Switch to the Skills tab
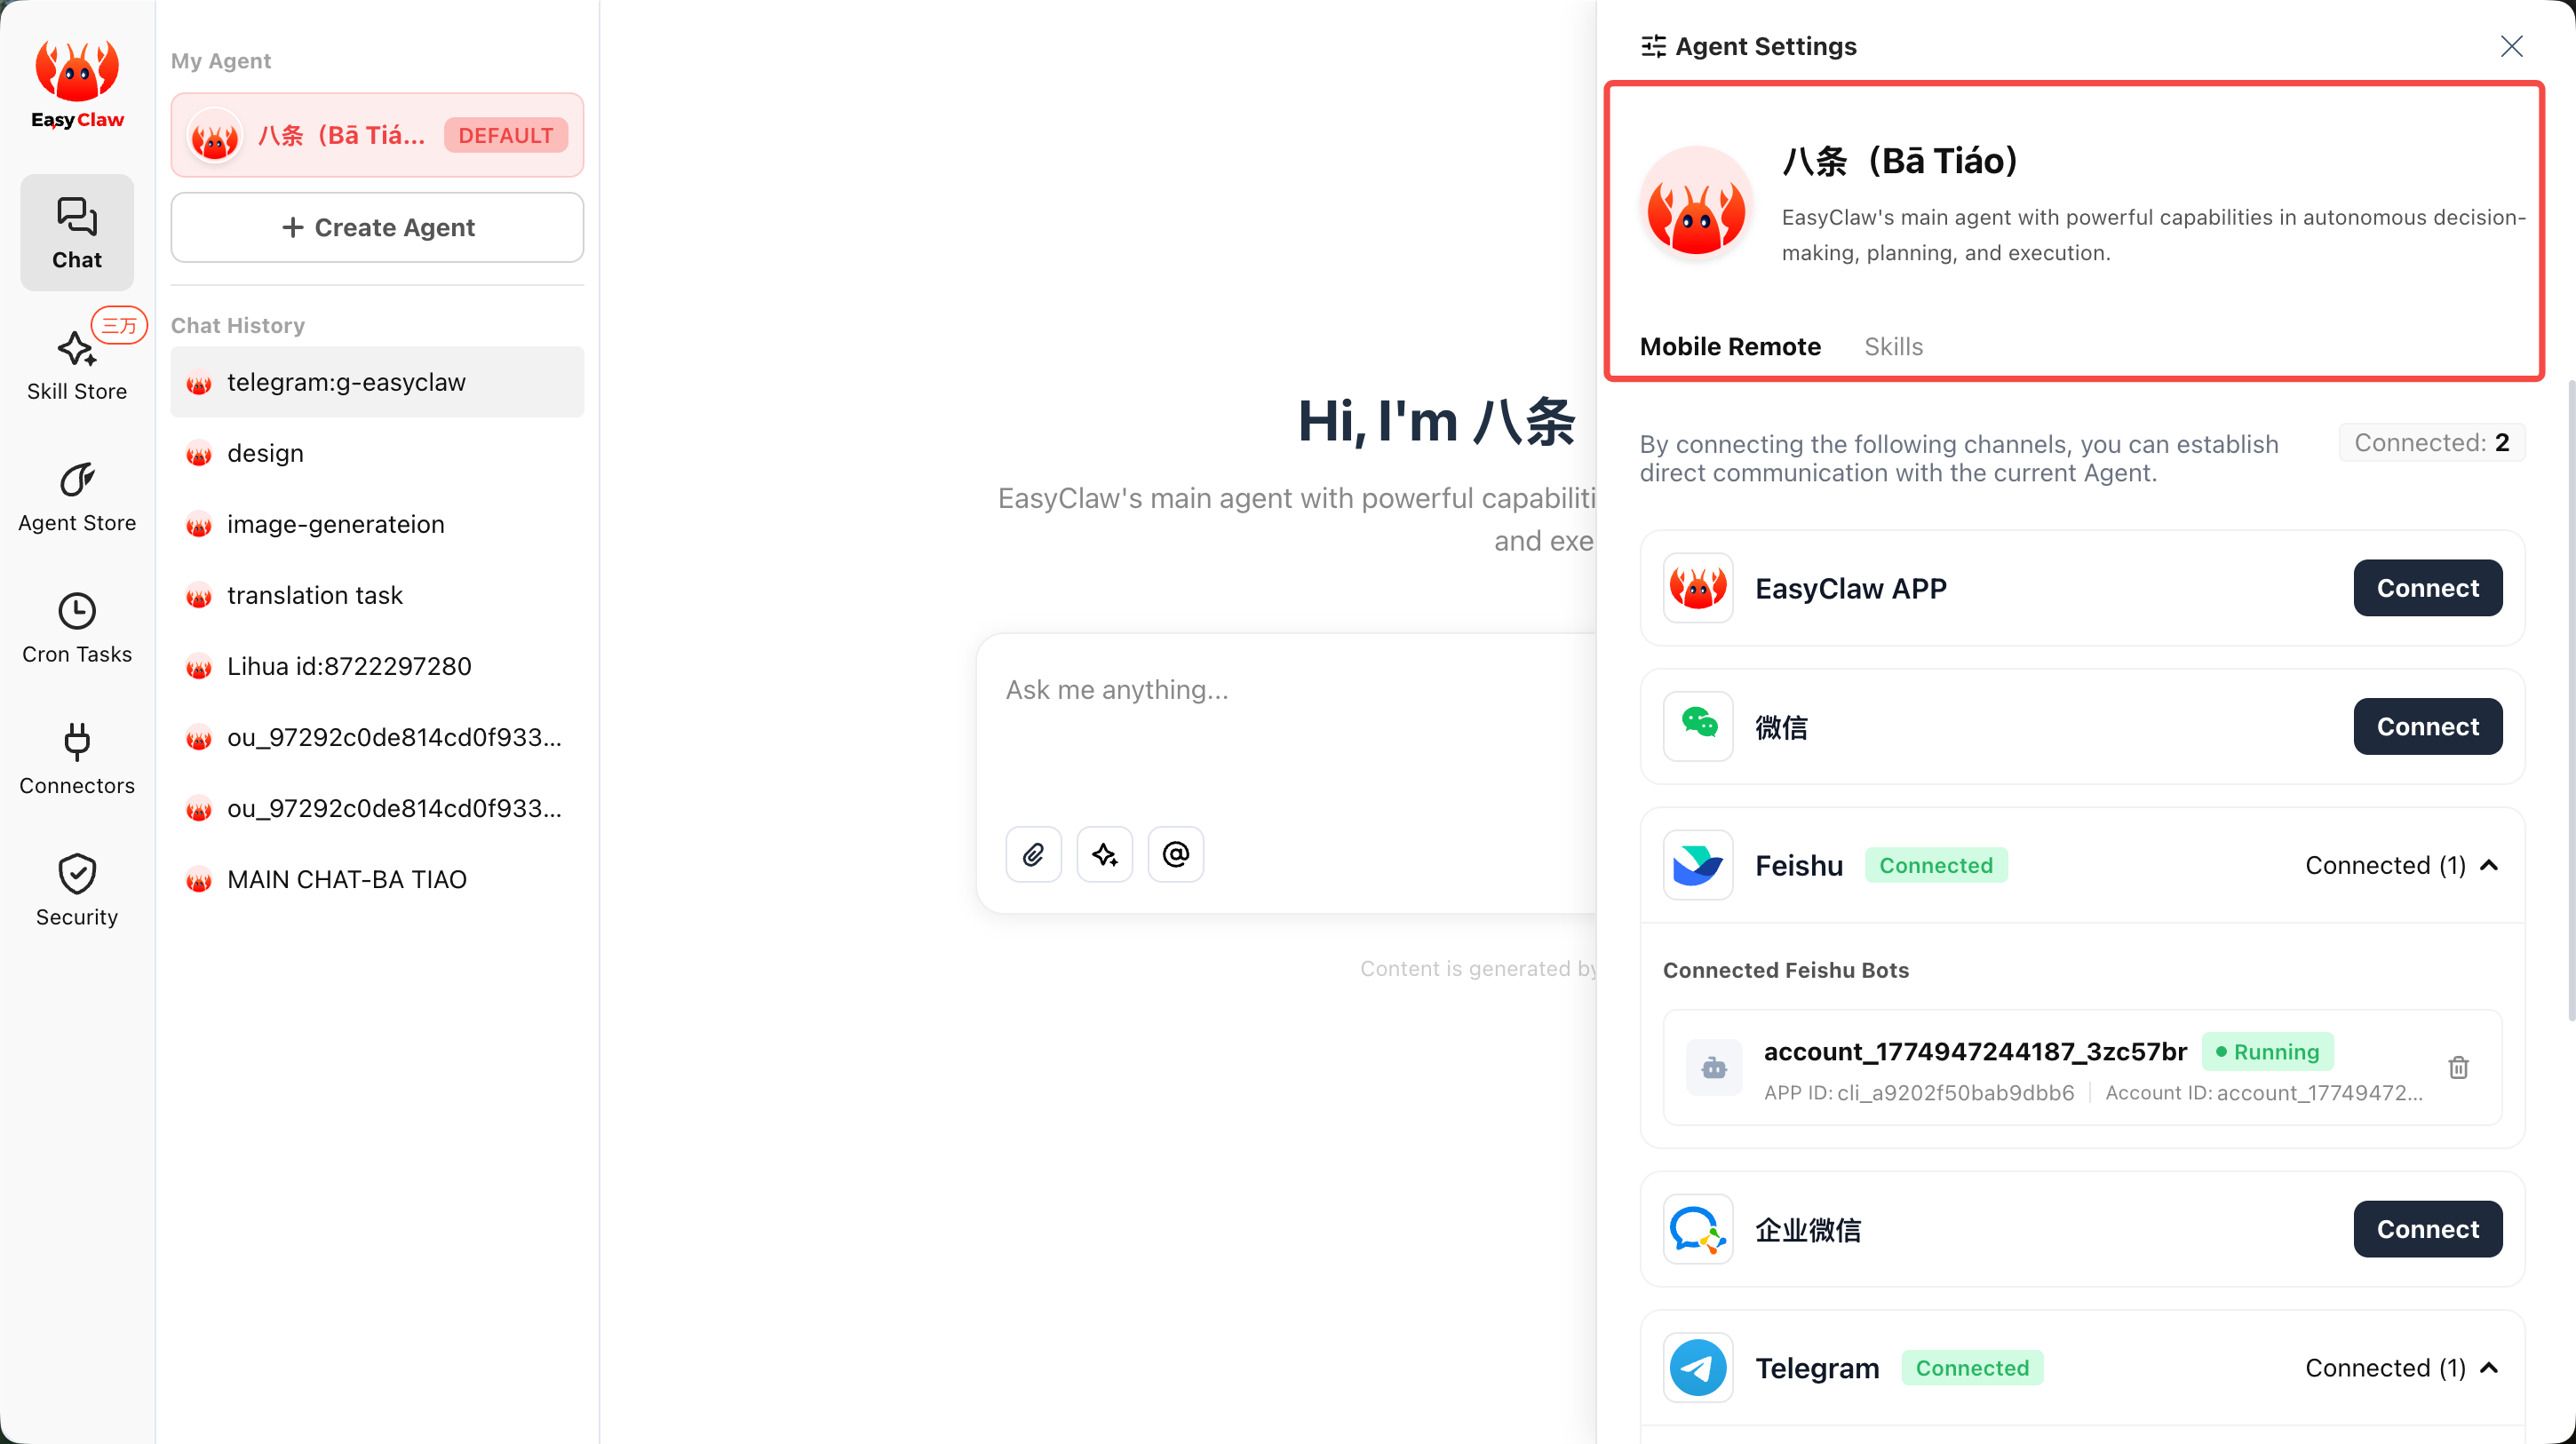The width and height of the screenshot is (2576, 1444). coord(1893,346)
